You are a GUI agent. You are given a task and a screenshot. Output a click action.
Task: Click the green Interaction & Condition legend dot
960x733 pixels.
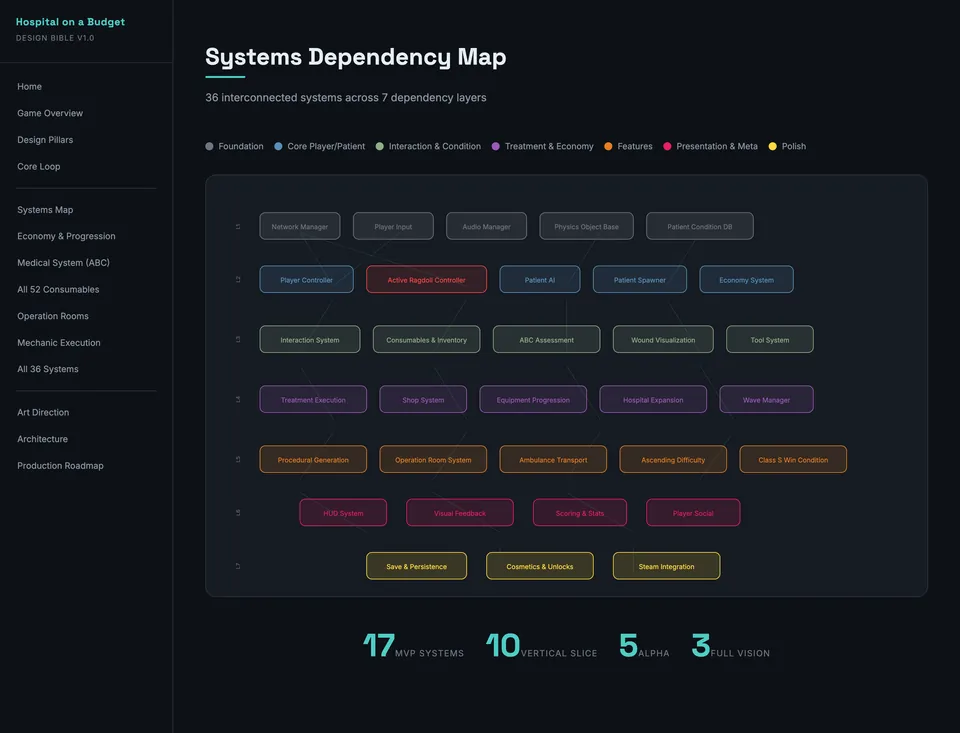click(x=380, y=146)
